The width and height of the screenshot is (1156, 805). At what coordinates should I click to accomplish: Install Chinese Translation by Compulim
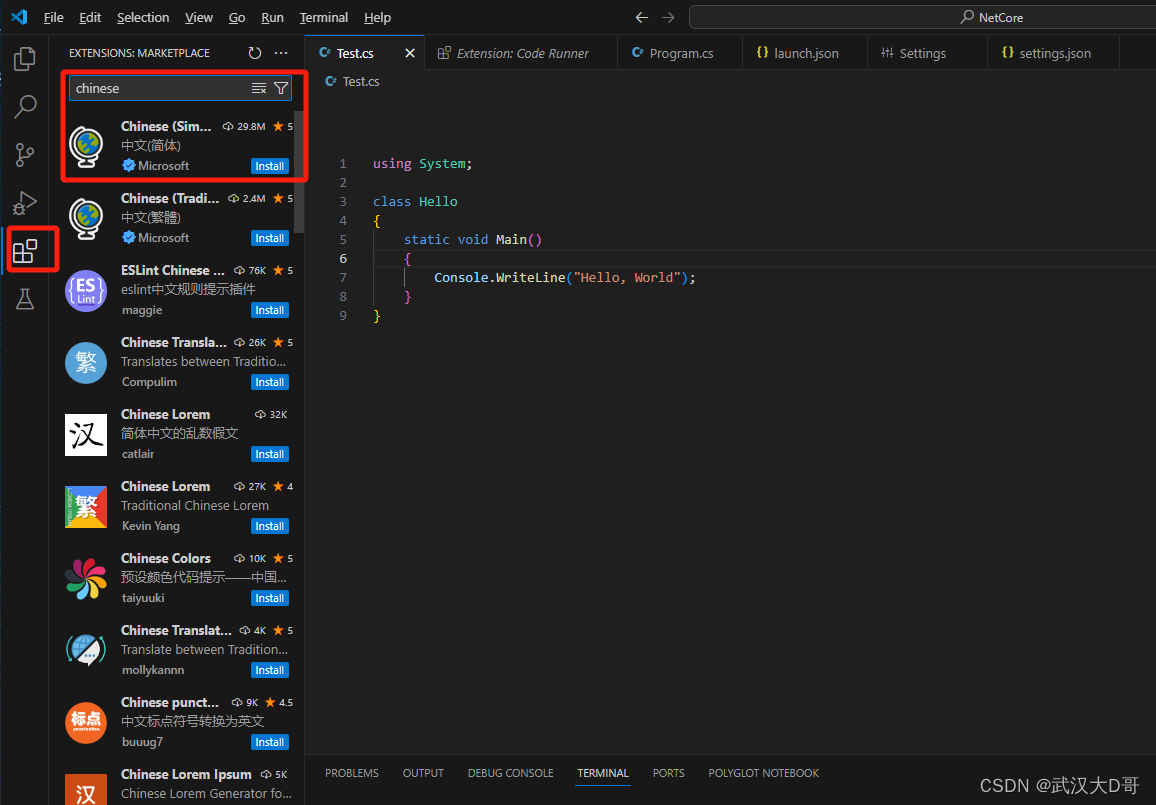pos(270,382)
